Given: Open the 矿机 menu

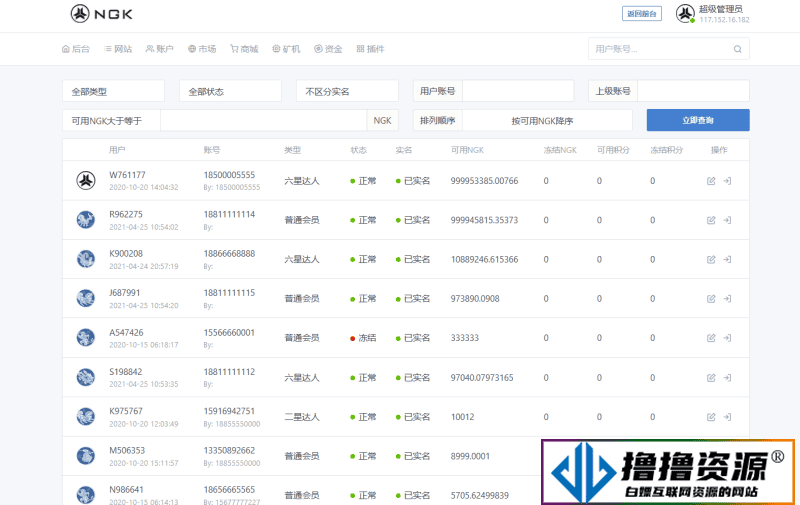Looking at the screenshot, I should [286, 49].
